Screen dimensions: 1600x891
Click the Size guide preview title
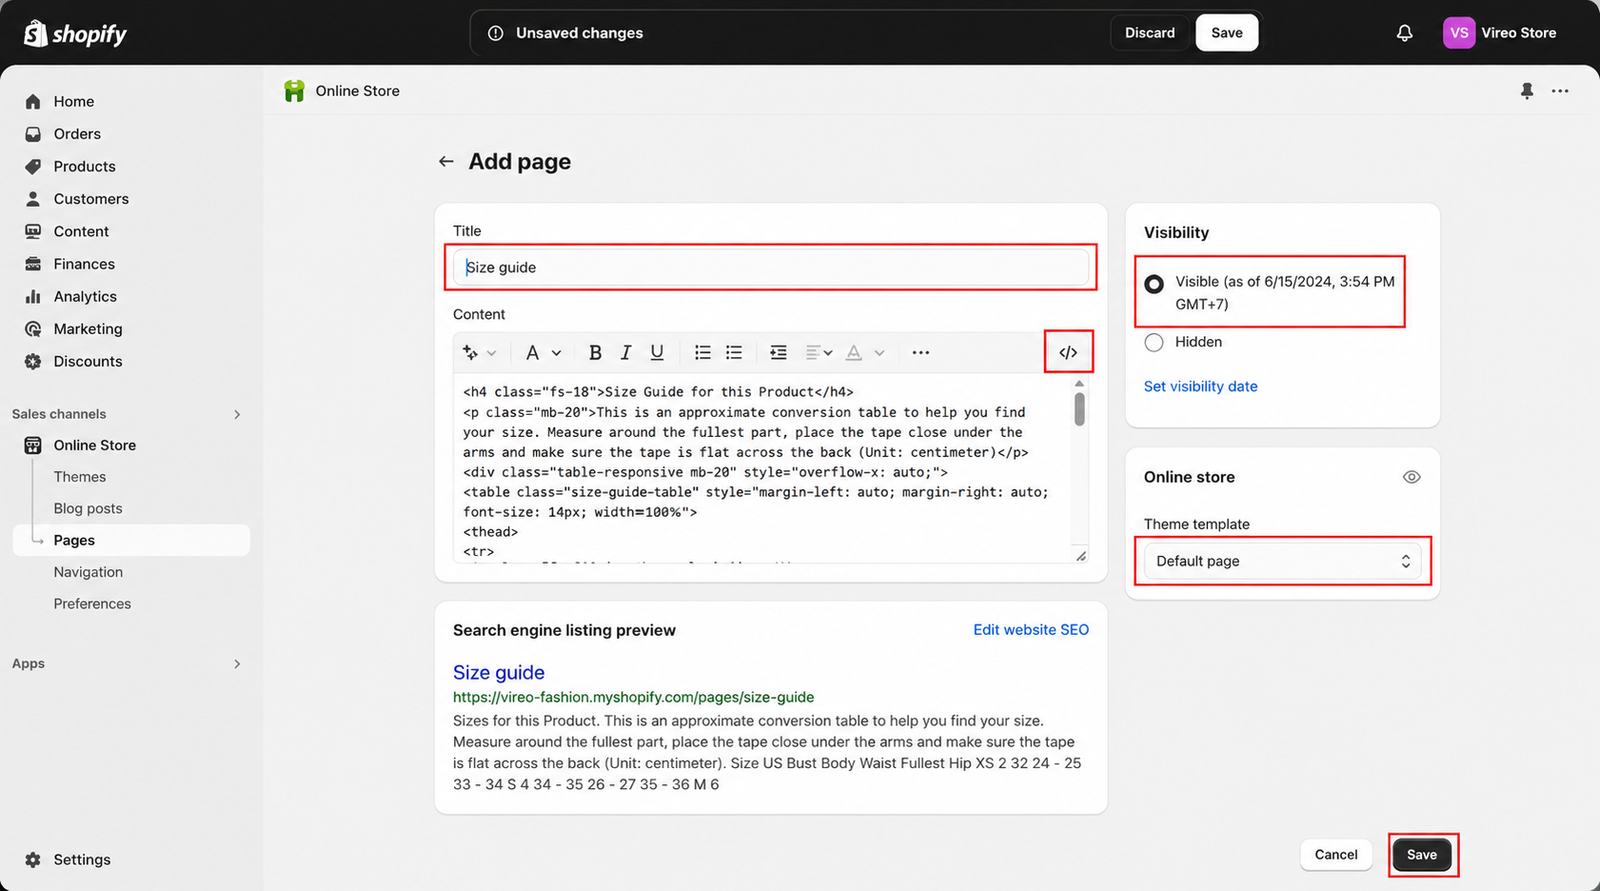(x=499, y=672)
